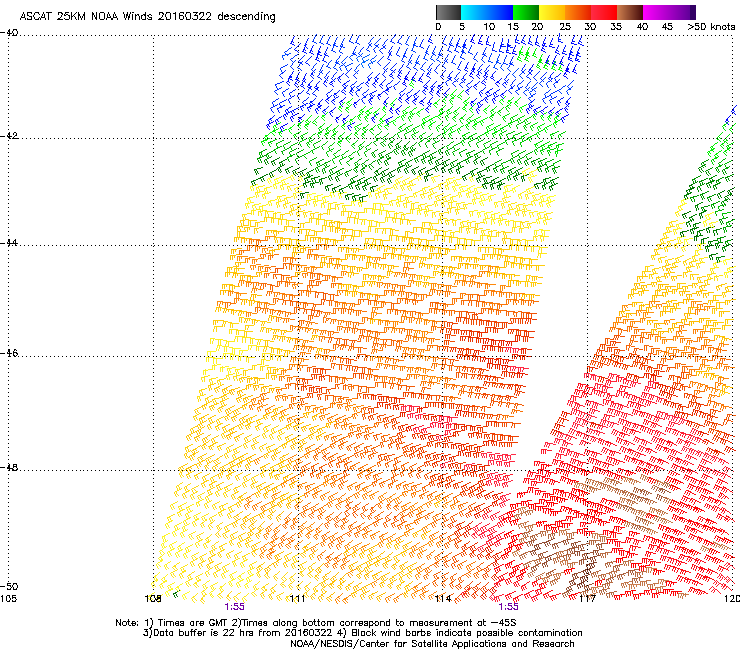Click the '>50 knots' legend label

point(711,27)
